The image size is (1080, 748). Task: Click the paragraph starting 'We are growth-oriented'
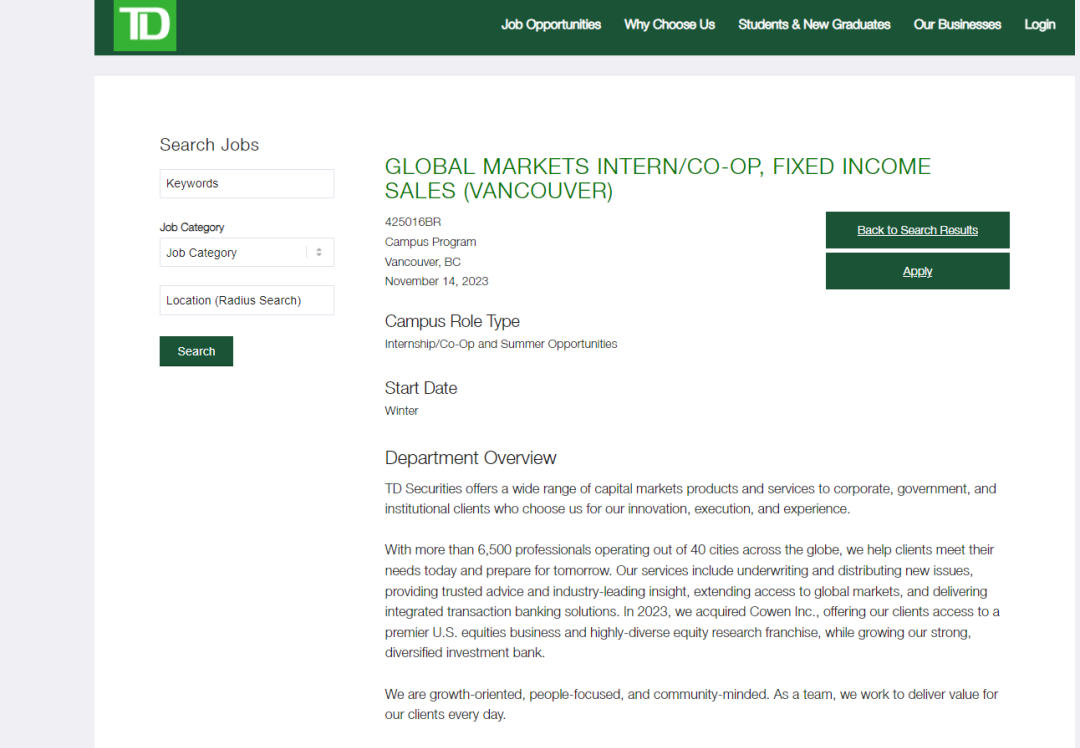(691, 704)
